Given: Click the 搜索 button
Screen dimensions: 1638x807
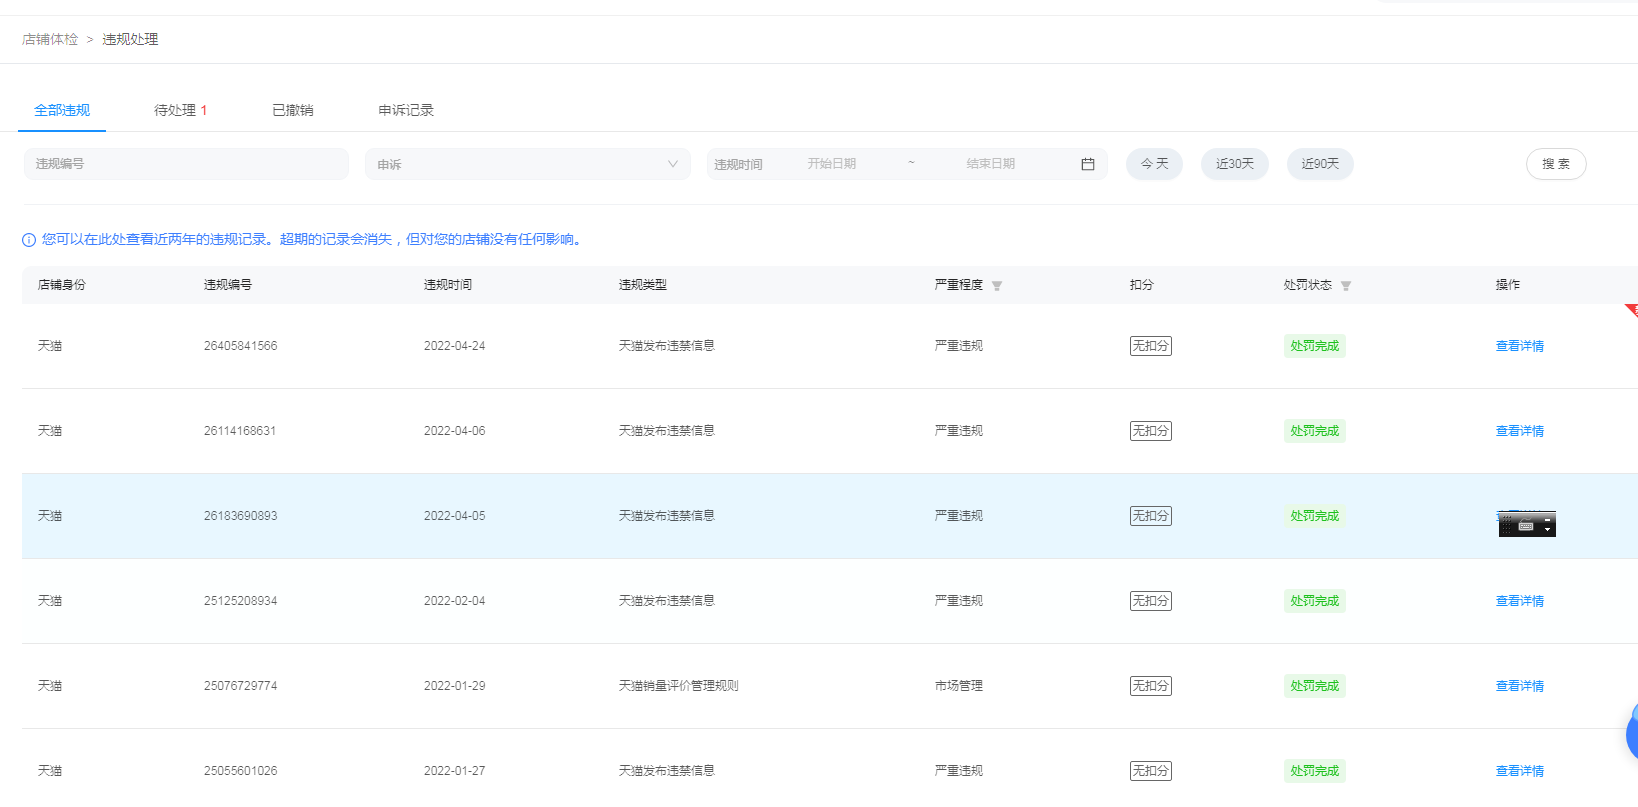Looking at the screenshot, I should point(1555,164).
